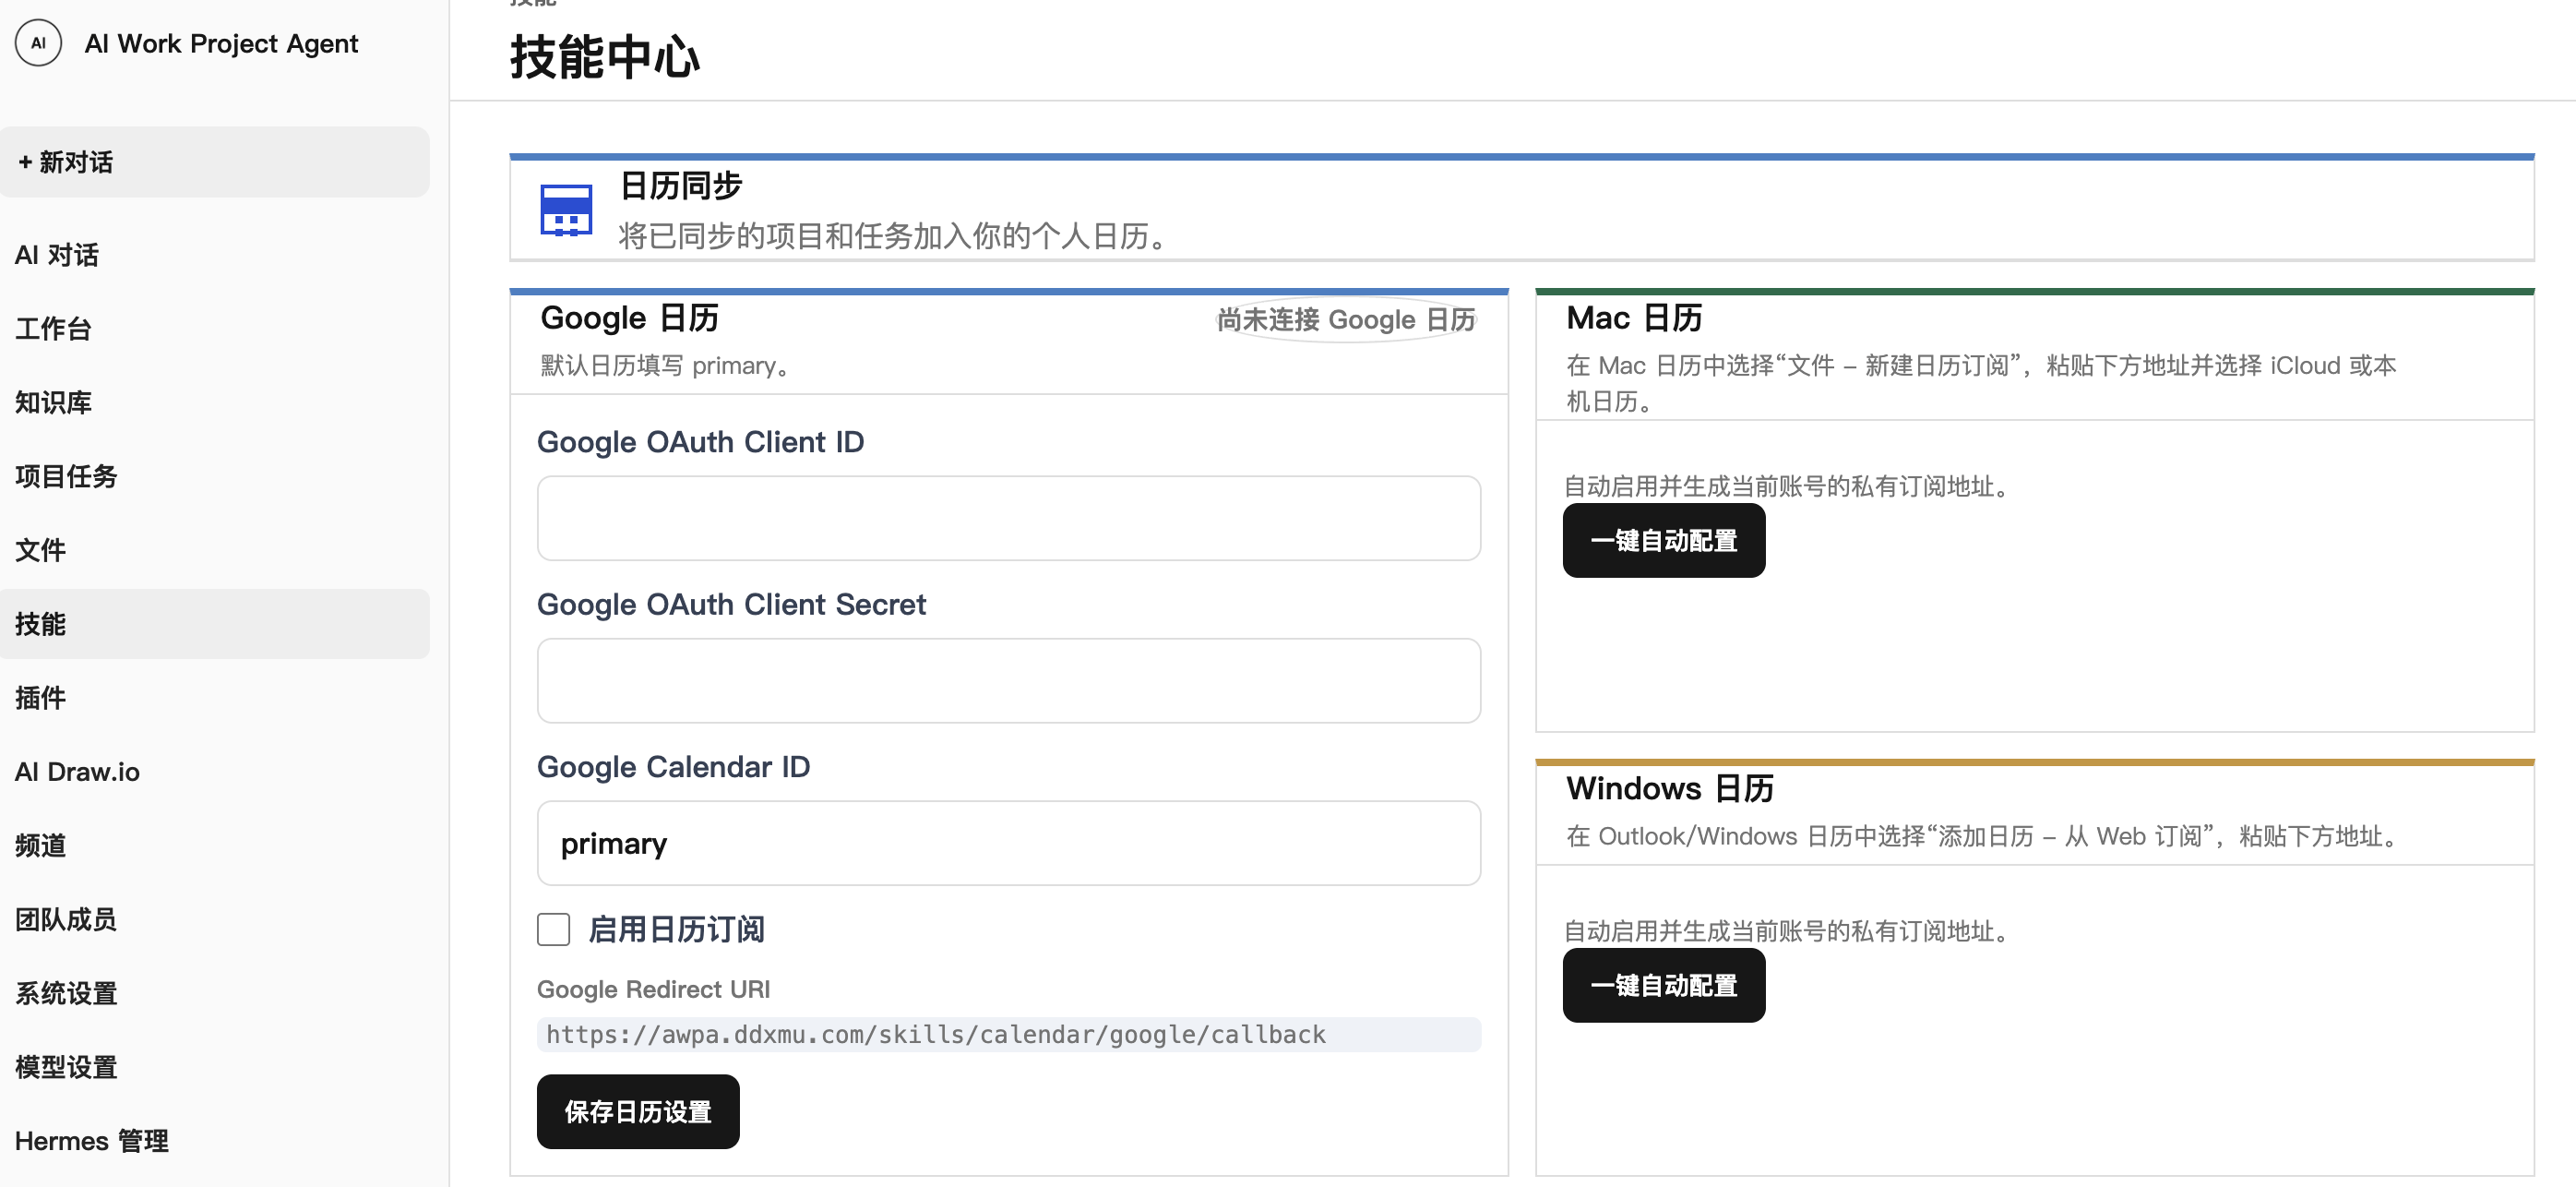
Task: Save settings with 保存日历设置 button
Action: point(638,1112)
